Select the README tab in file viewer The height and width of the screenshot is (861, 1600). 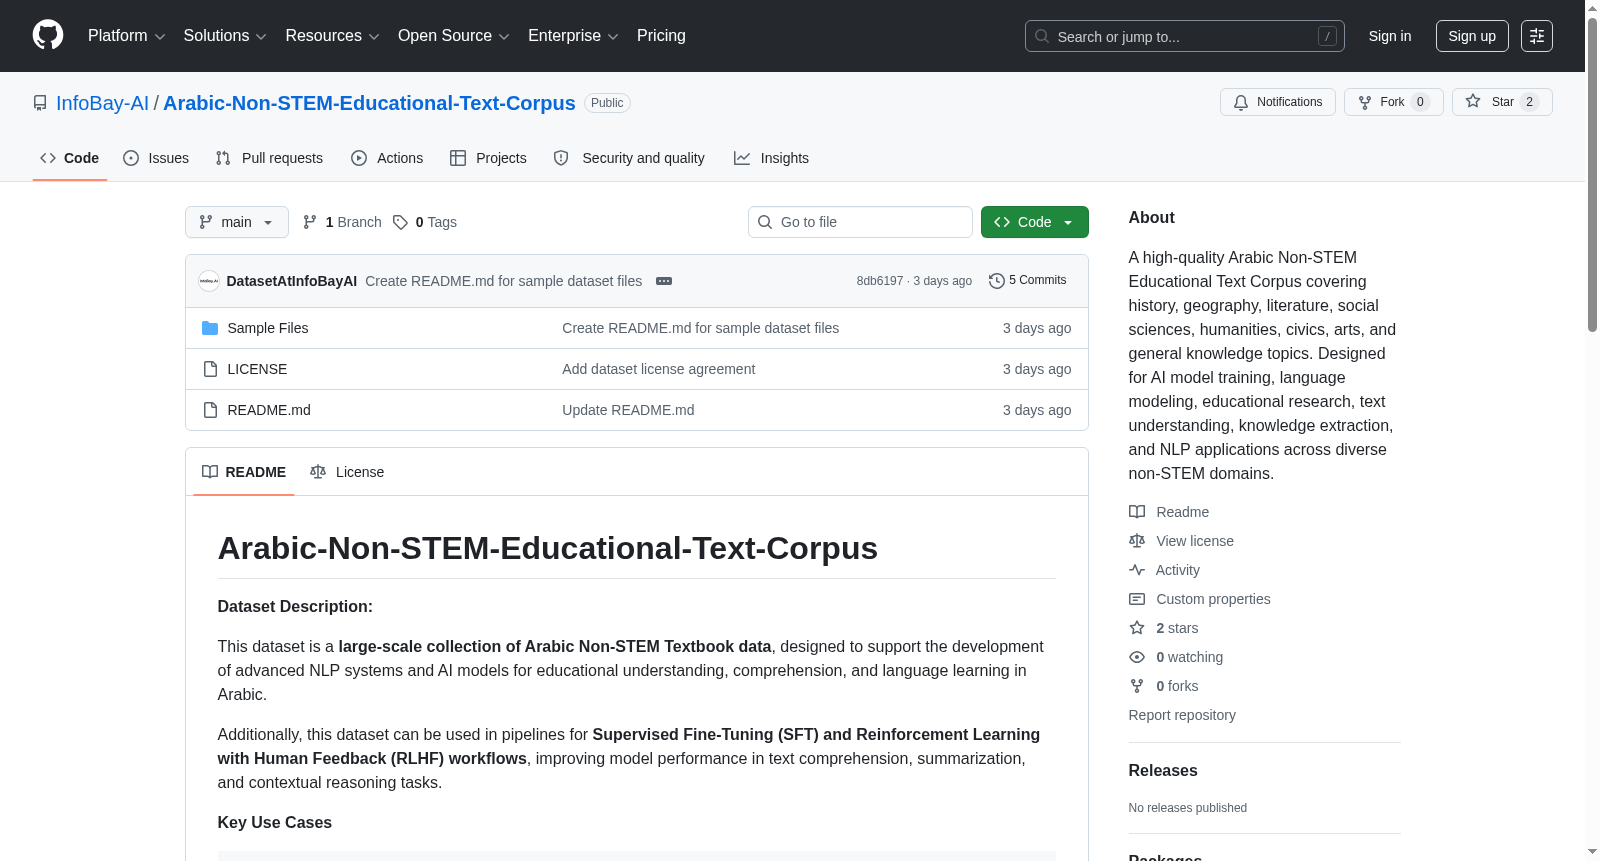243,472
